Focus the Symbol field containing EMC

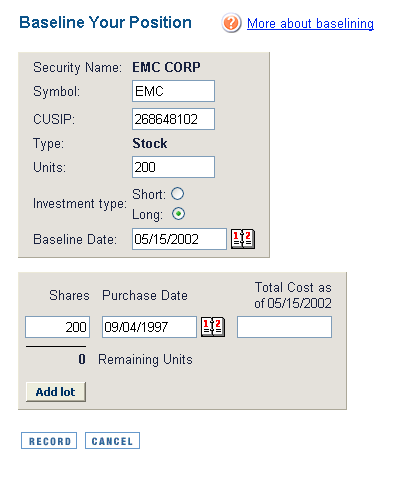click(x=173, y=91)
